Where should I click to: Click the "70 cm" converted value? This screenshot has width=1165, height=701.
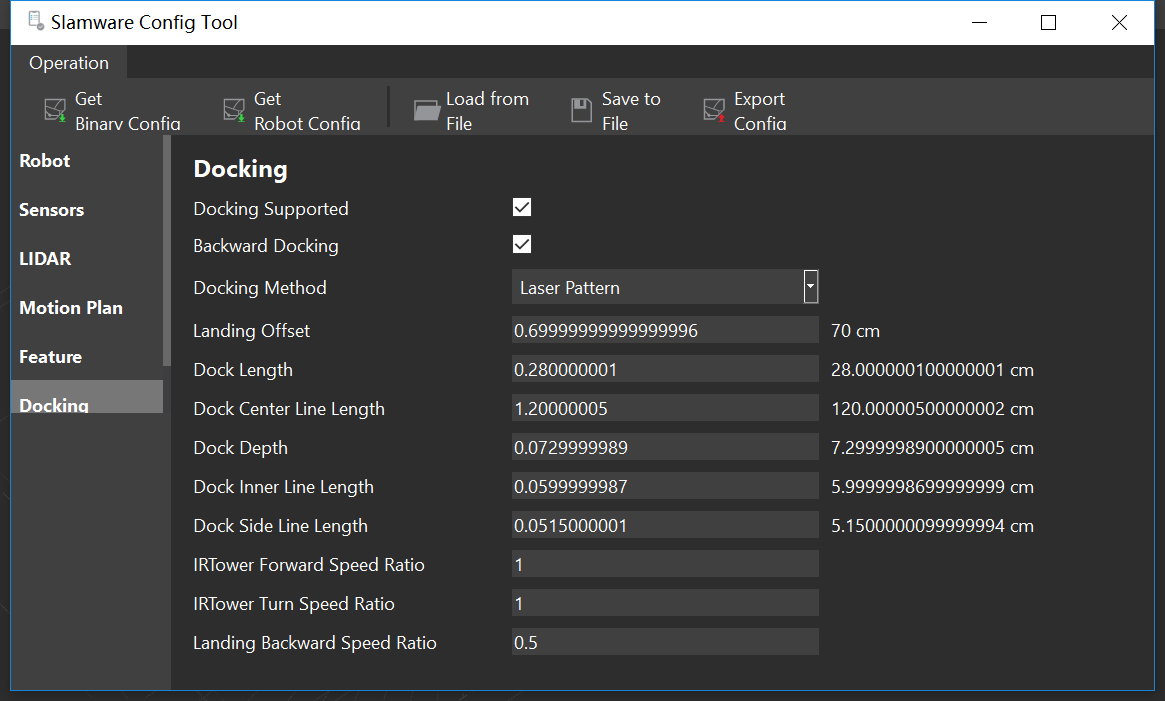pos(855,331)
